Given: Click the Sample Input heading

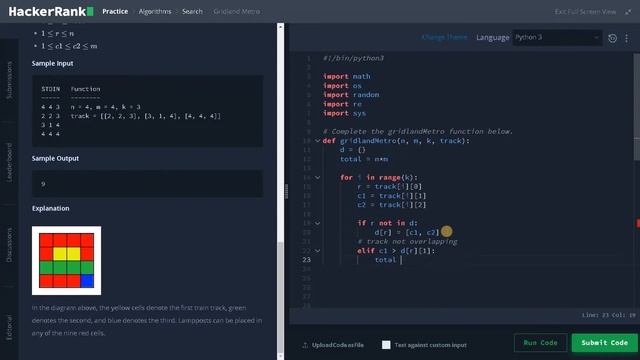Looking at the screenshot, I should [53, 63].
